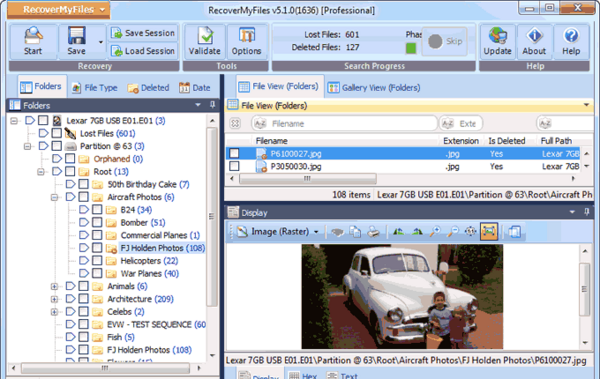Click the folder tree horizontal scrollbar

point(106,368)
